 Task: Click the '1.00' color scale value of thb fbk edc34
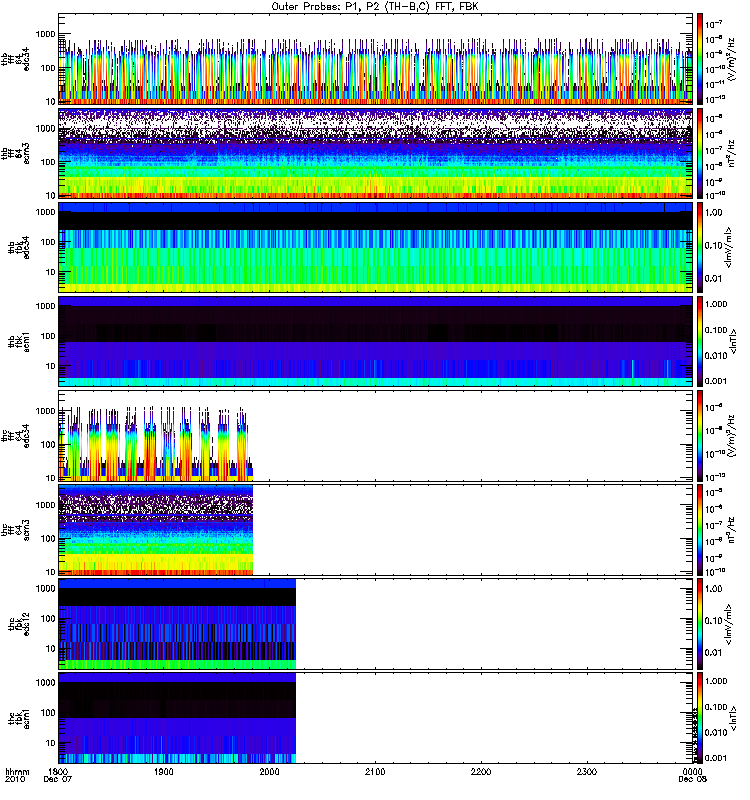[714, 212]
